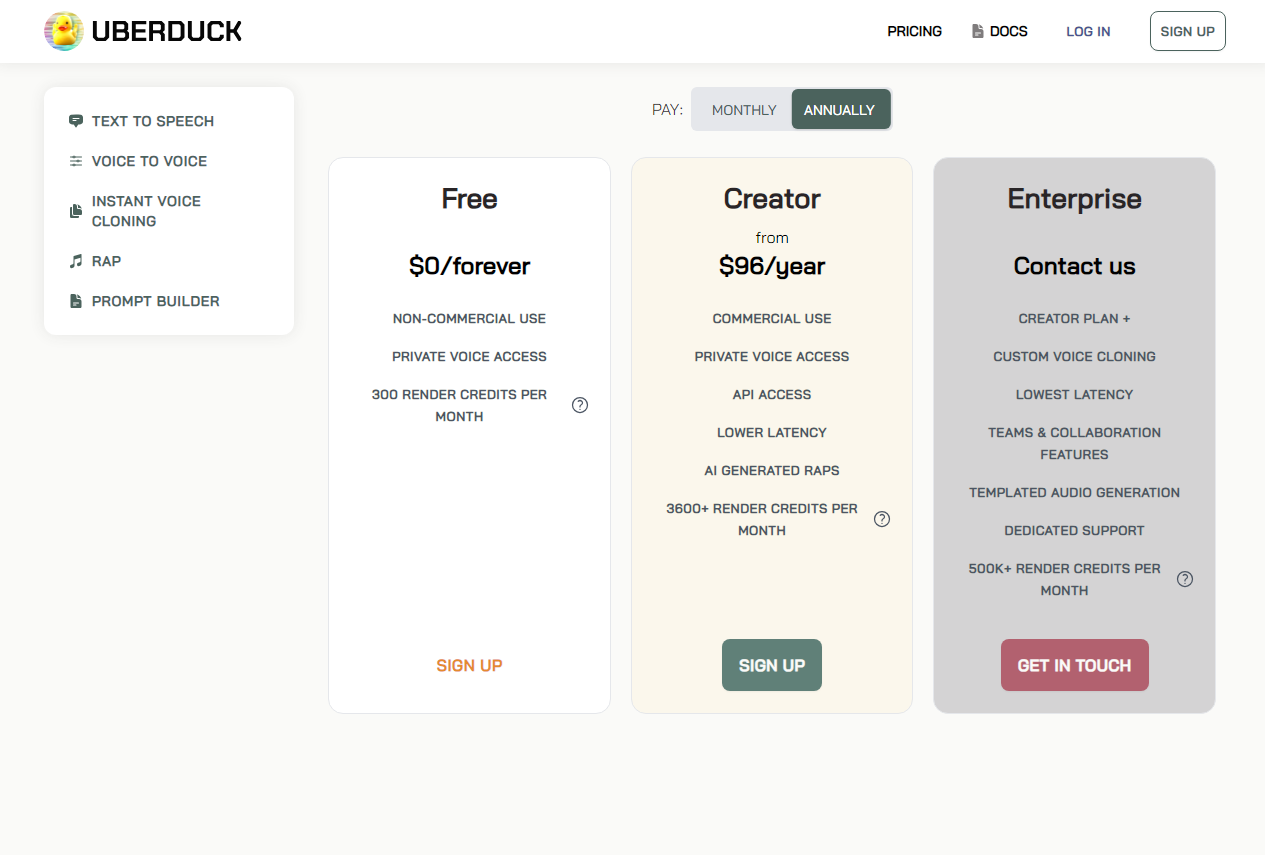Click Templated Audio Generation text

point(1075,493)
